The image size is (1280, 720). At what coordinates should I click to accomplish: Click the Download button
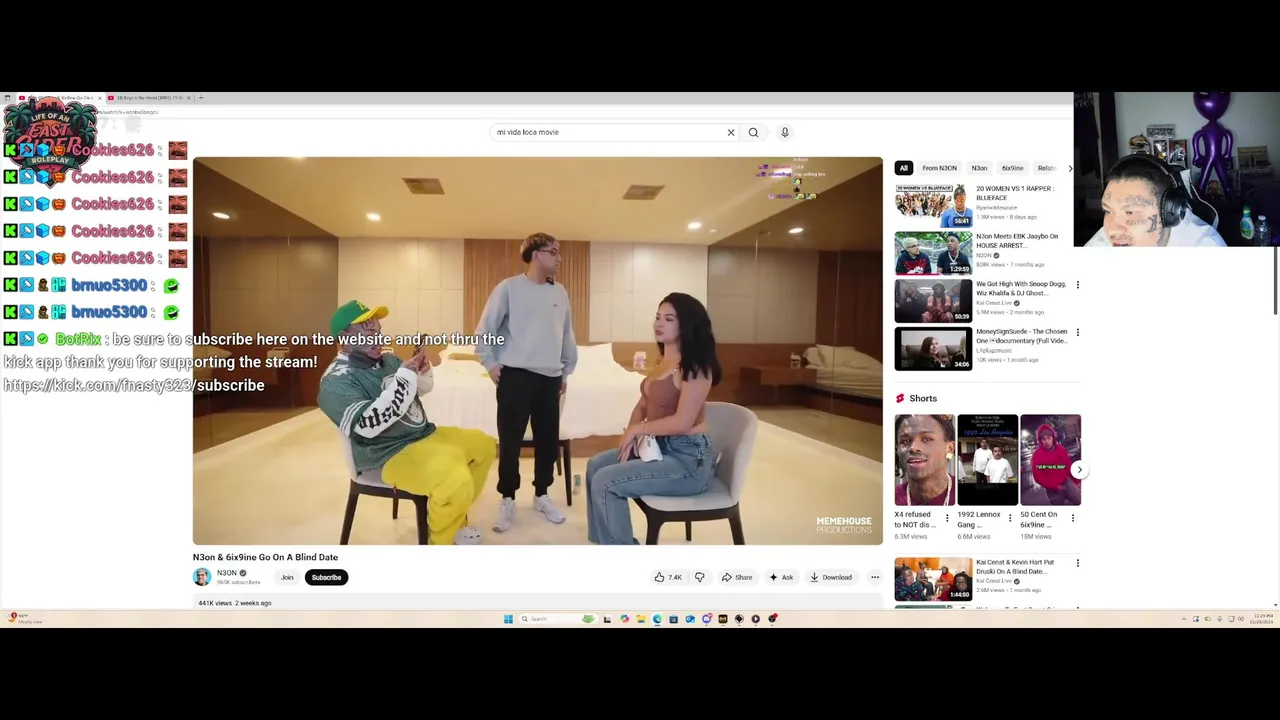[x=831, y=577]
